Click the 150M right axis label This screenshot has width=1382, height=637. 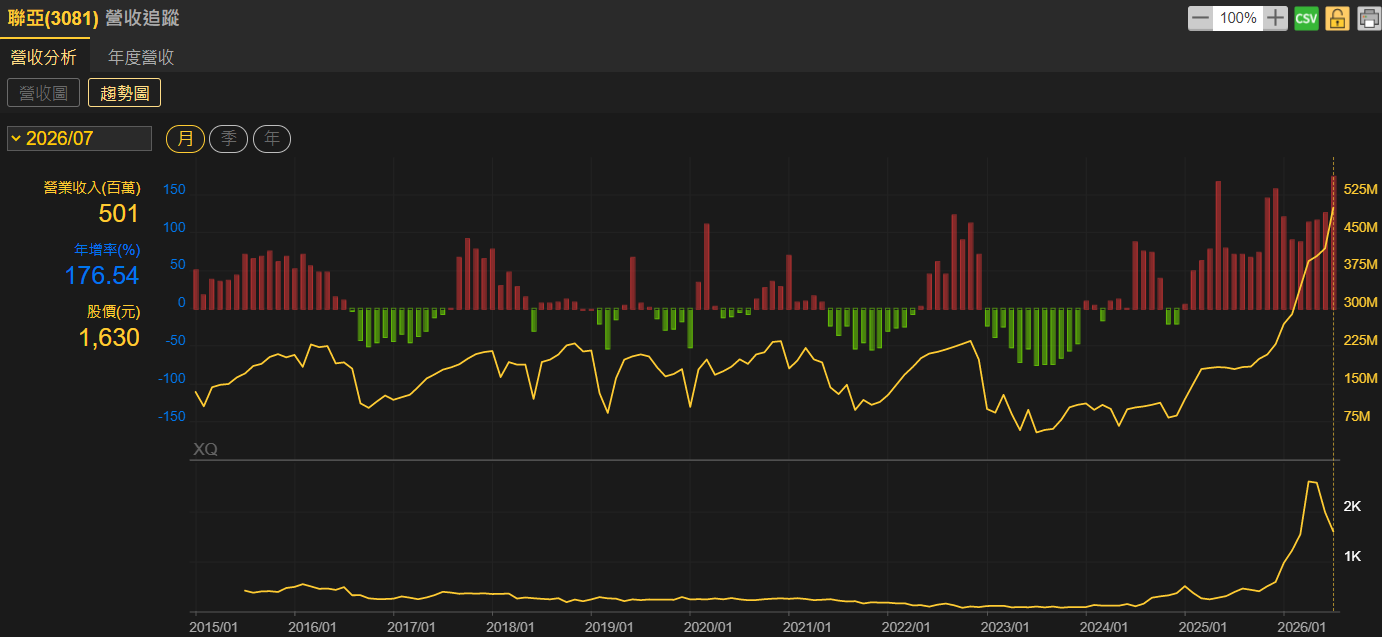tap(1361, 379)
